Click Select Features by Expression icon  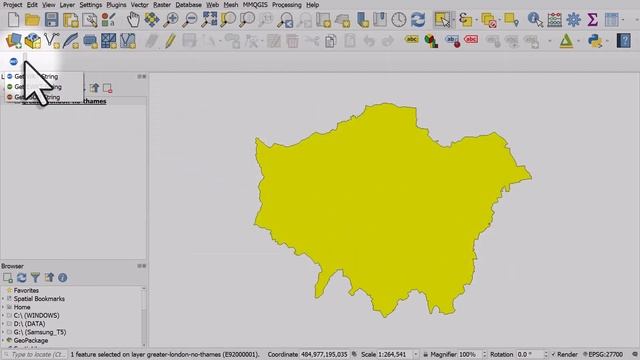click(x=465, y=20)
